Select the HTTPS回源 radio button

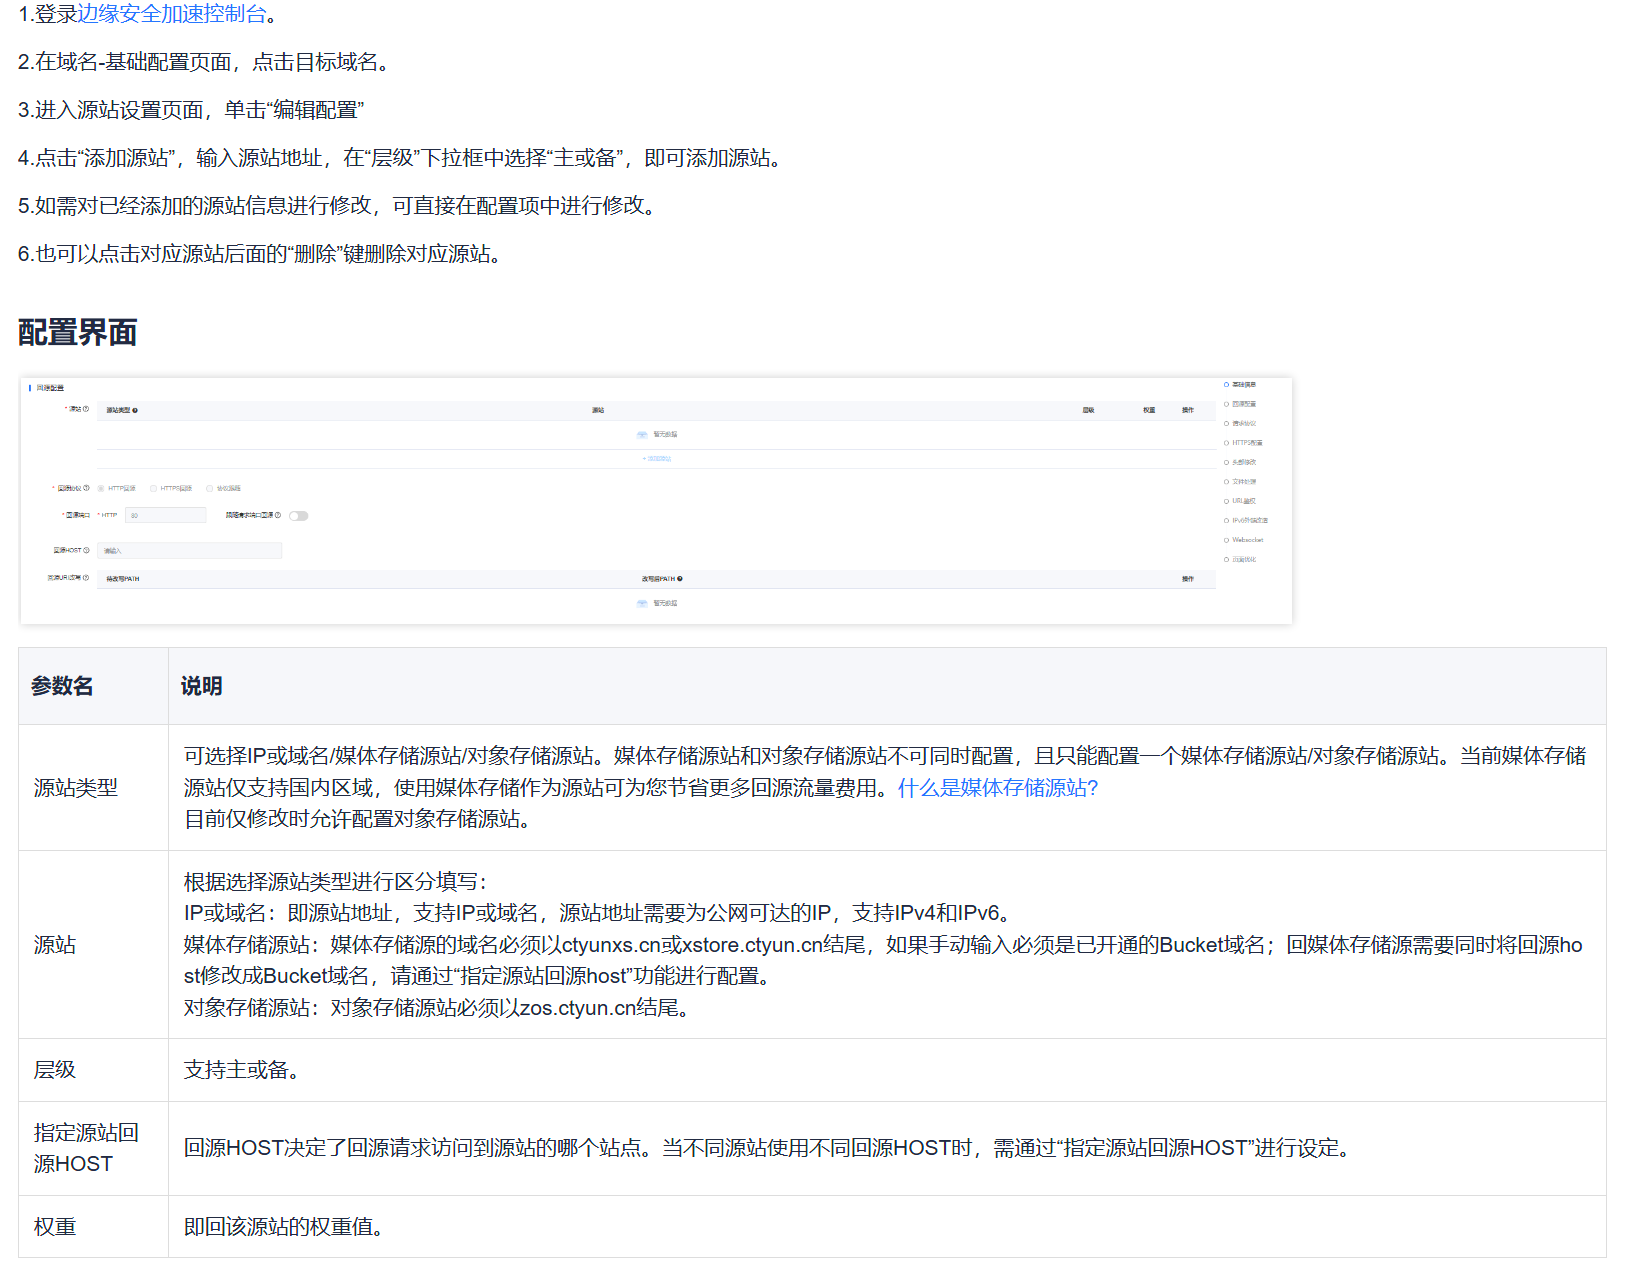pyautogui.click(x=153, y=488)
